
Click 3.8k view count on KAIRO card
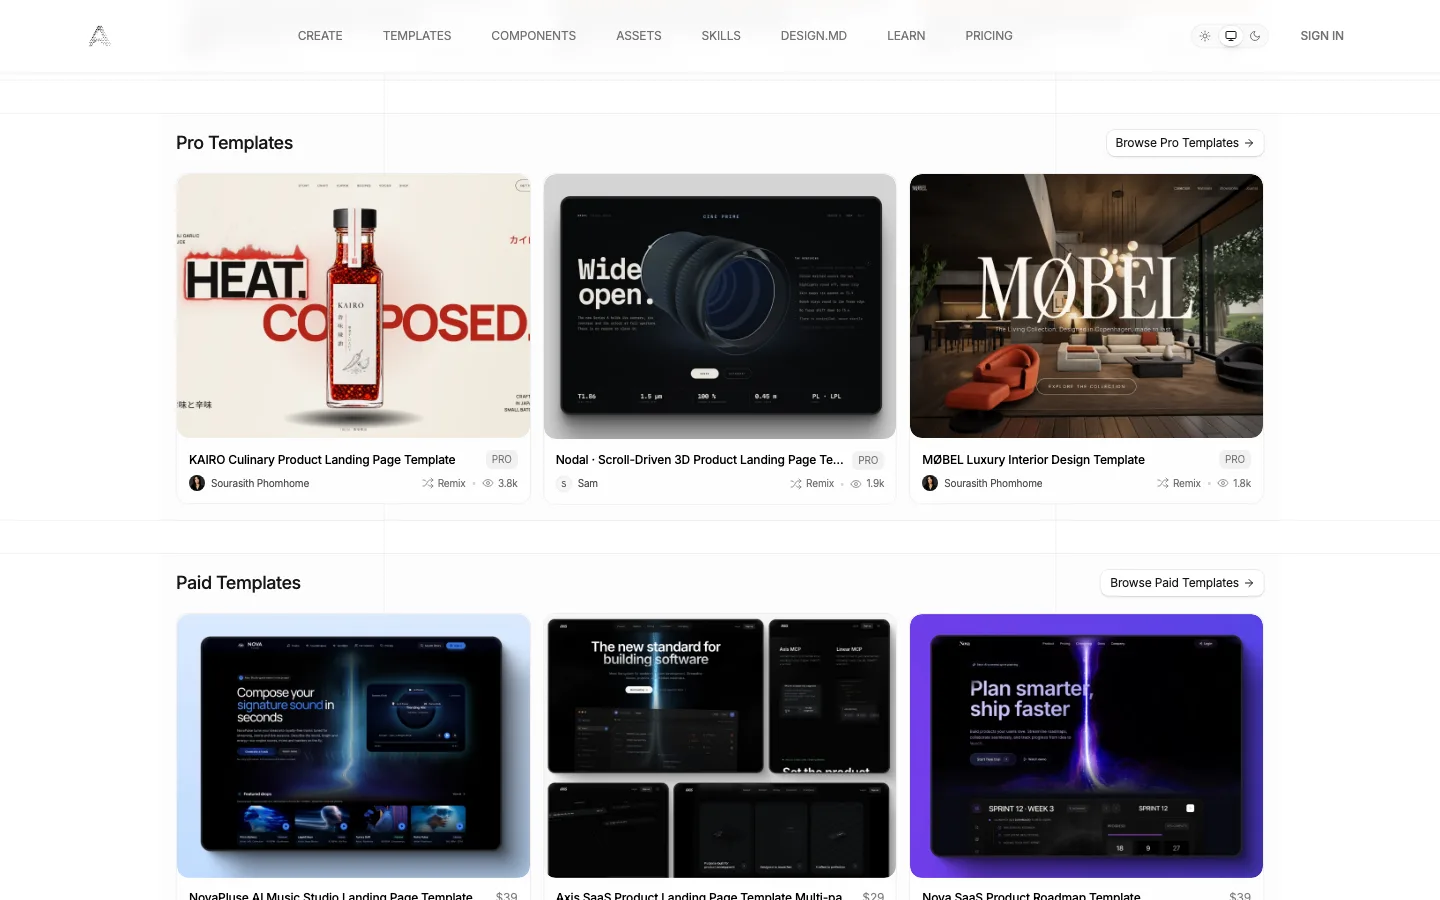508,483
